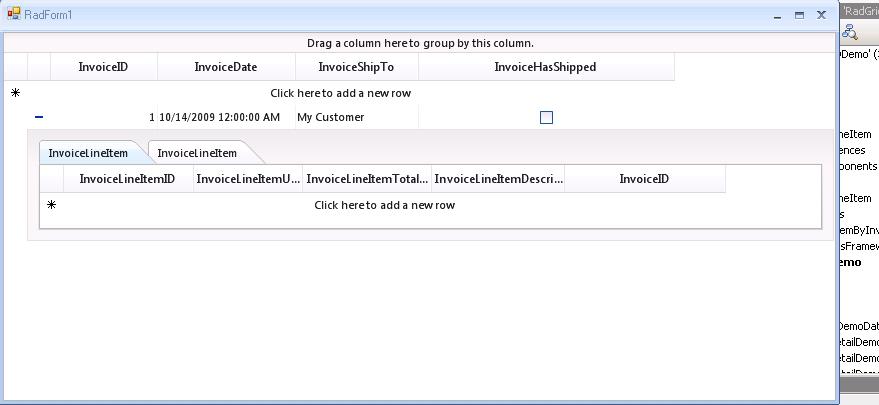The image size is (879, 405).
Task: Click InvoiceLineItemDescri... column header
Action: (498, 179)
